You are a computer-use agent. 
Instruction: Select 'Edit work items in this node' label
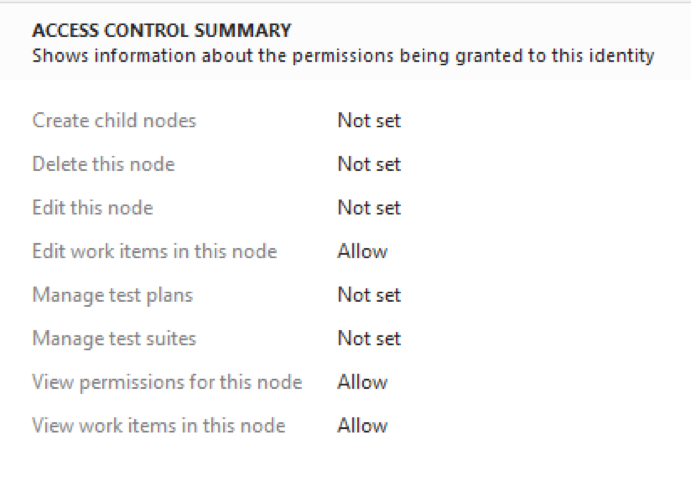pyautogui.click(x=154, y=251)
